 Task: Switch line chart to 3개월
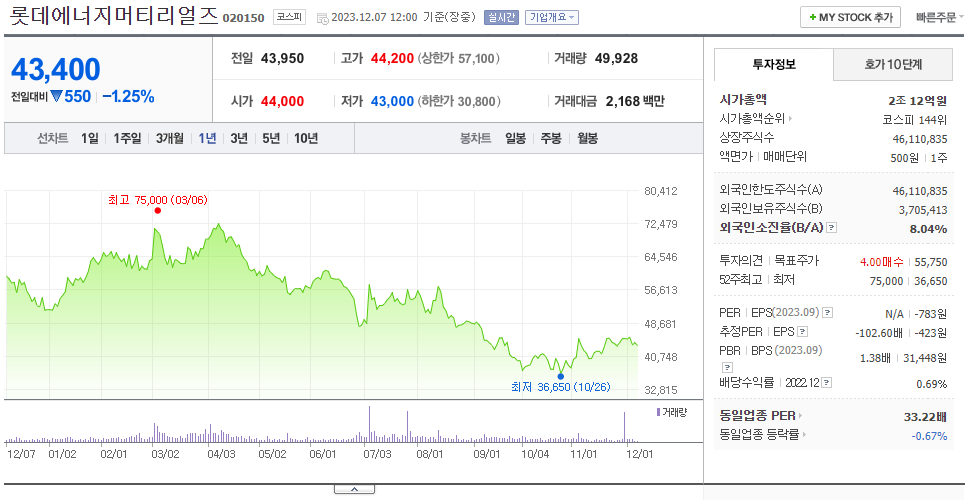[170, 138]
